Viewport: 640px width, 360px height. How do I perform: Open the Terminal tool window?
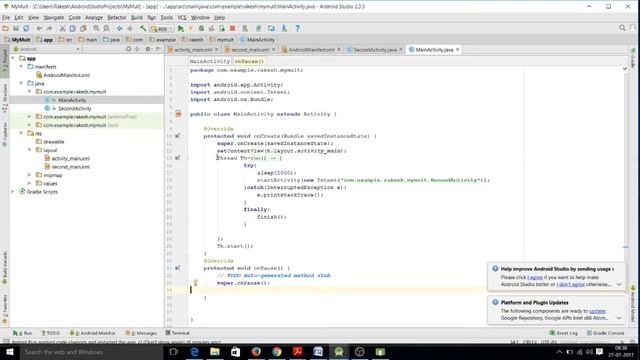[178, 333]
